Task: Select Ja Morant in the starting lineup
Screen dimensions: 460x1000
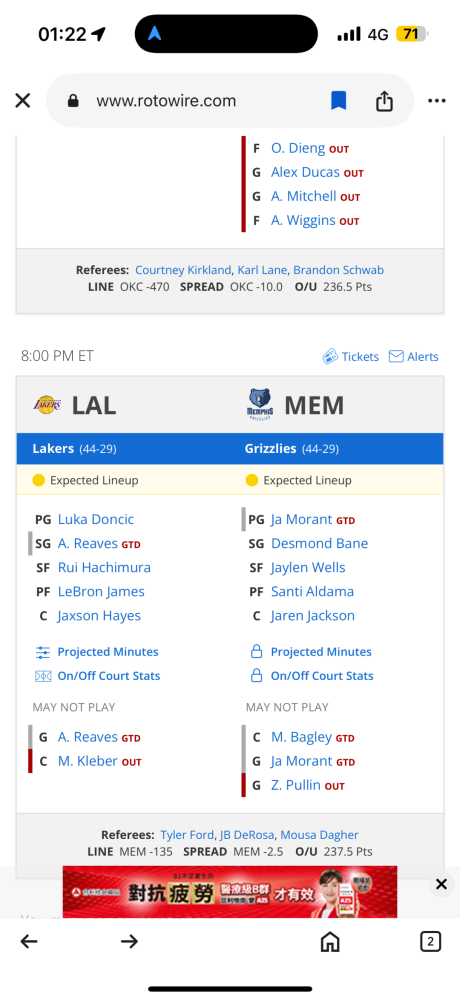Action: click(x=302, y=519)
